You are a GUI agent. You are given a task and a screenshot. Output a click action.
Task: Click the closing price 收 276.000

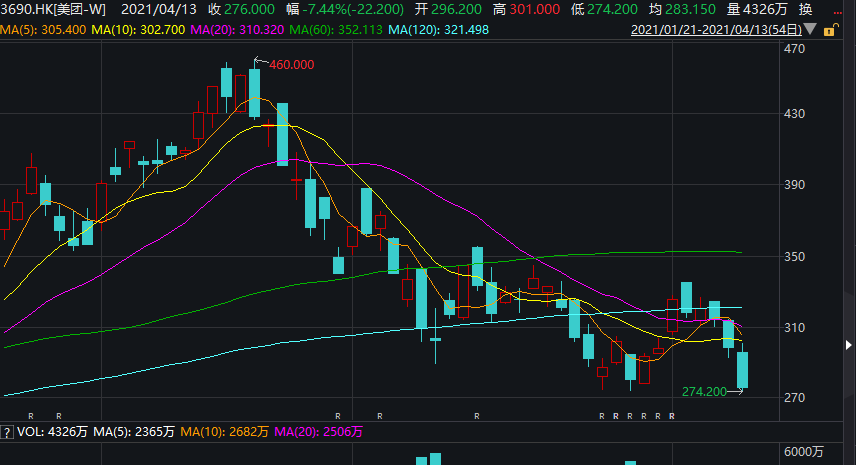pos(241,9)
